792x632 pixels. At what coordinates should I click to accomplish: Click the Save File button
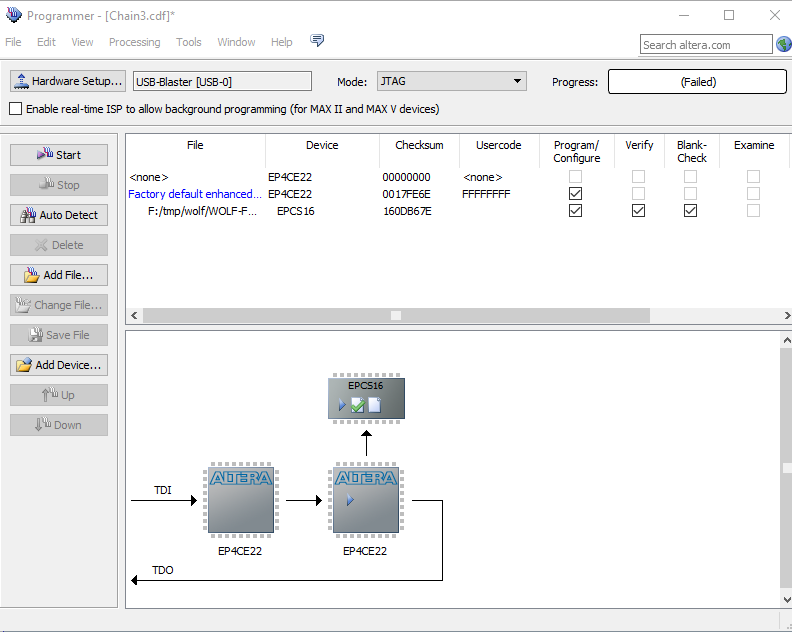(59, 335)
